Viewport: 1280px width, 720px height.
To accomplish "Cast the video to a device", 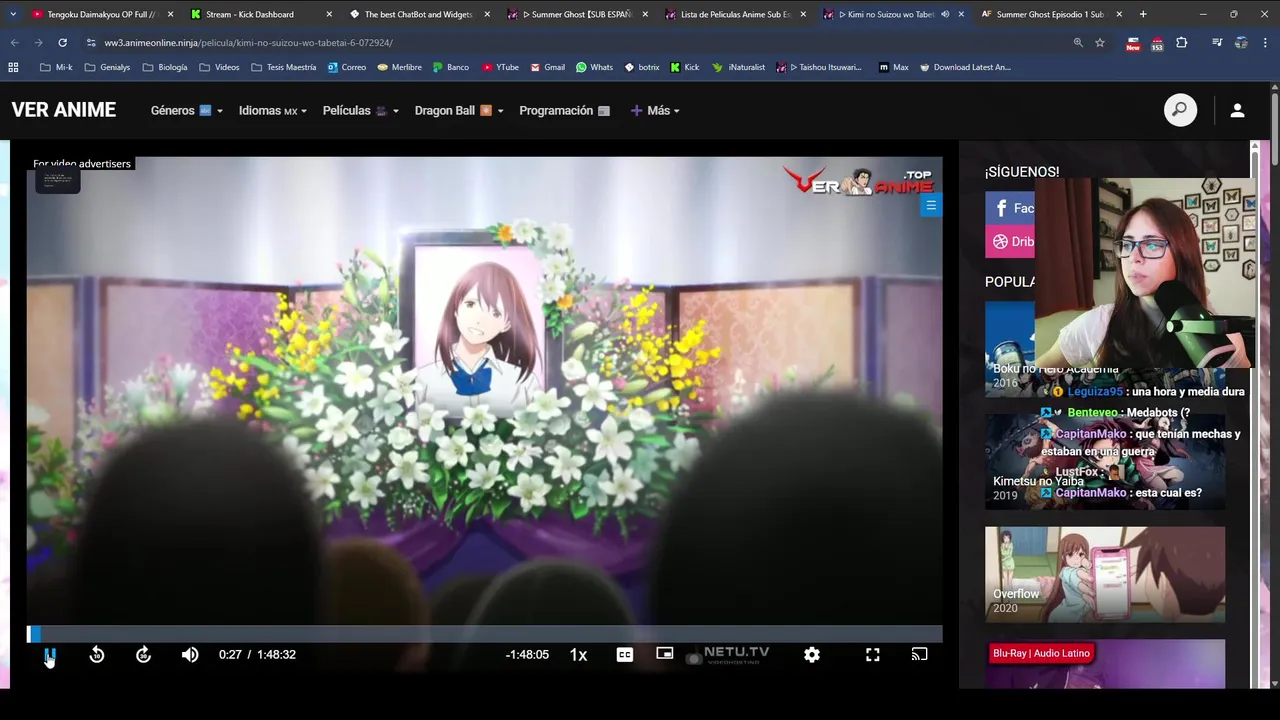I will [x=920, y=655].
